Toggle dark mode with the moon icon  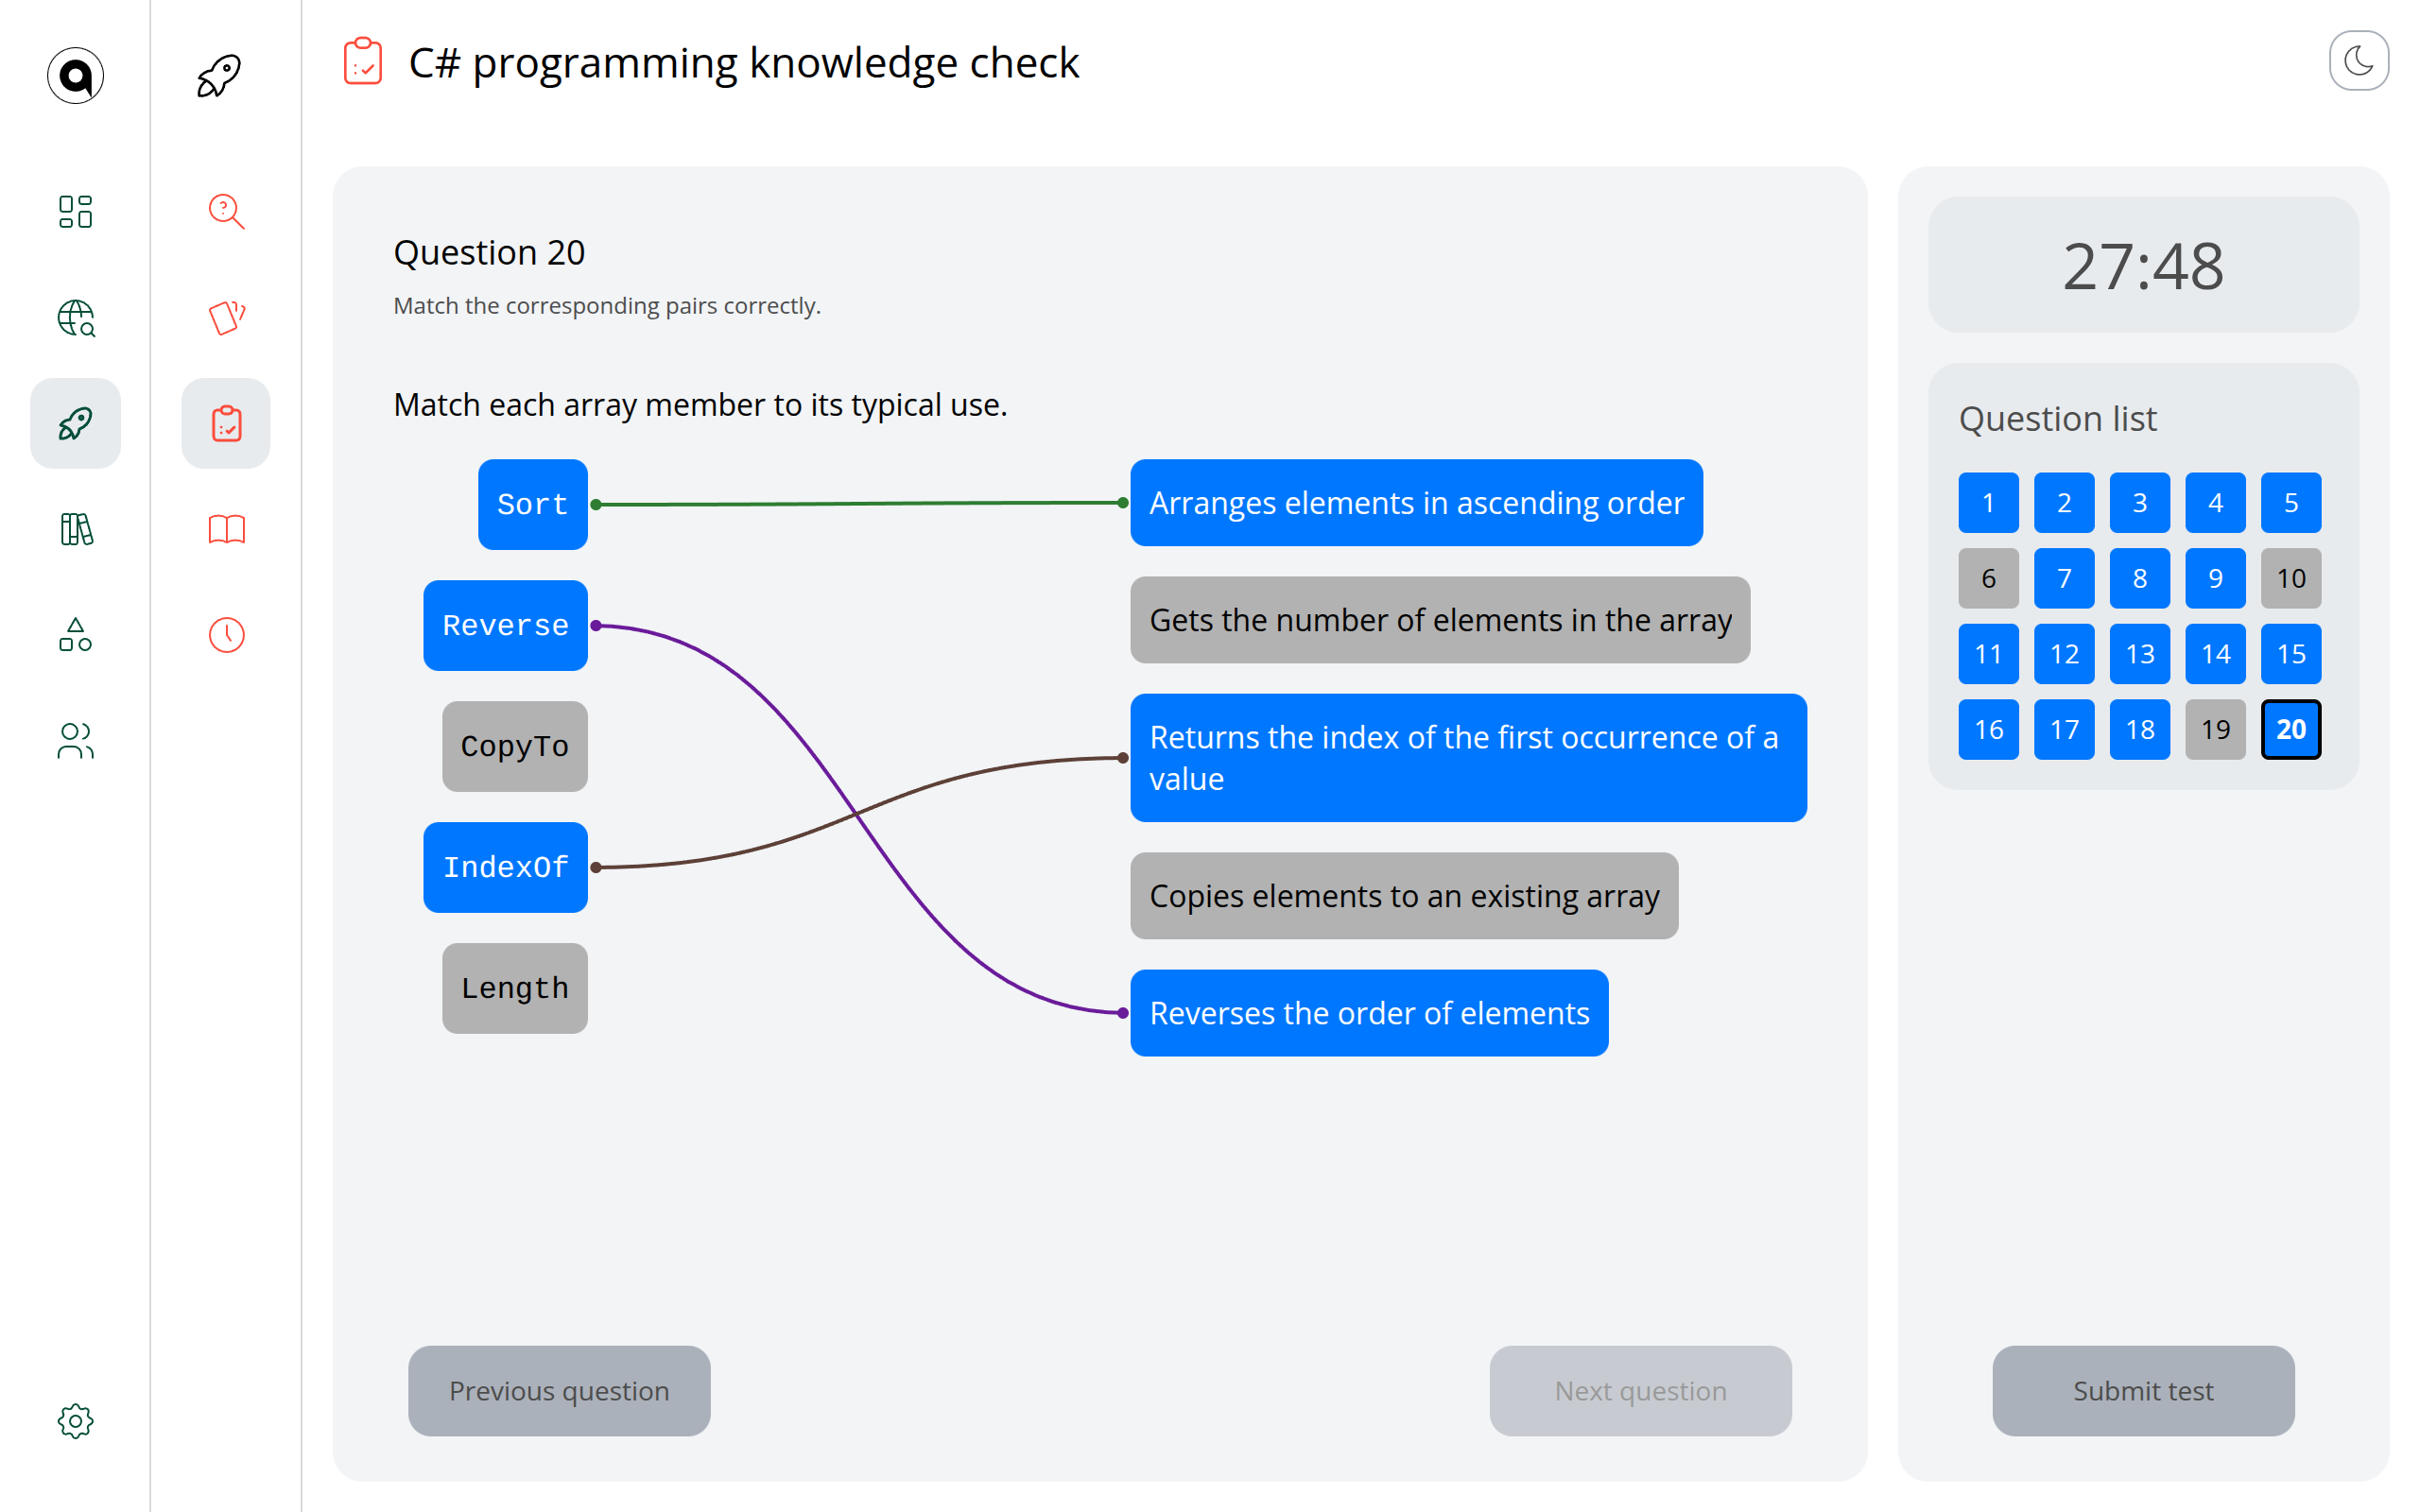click(2359, 61)
